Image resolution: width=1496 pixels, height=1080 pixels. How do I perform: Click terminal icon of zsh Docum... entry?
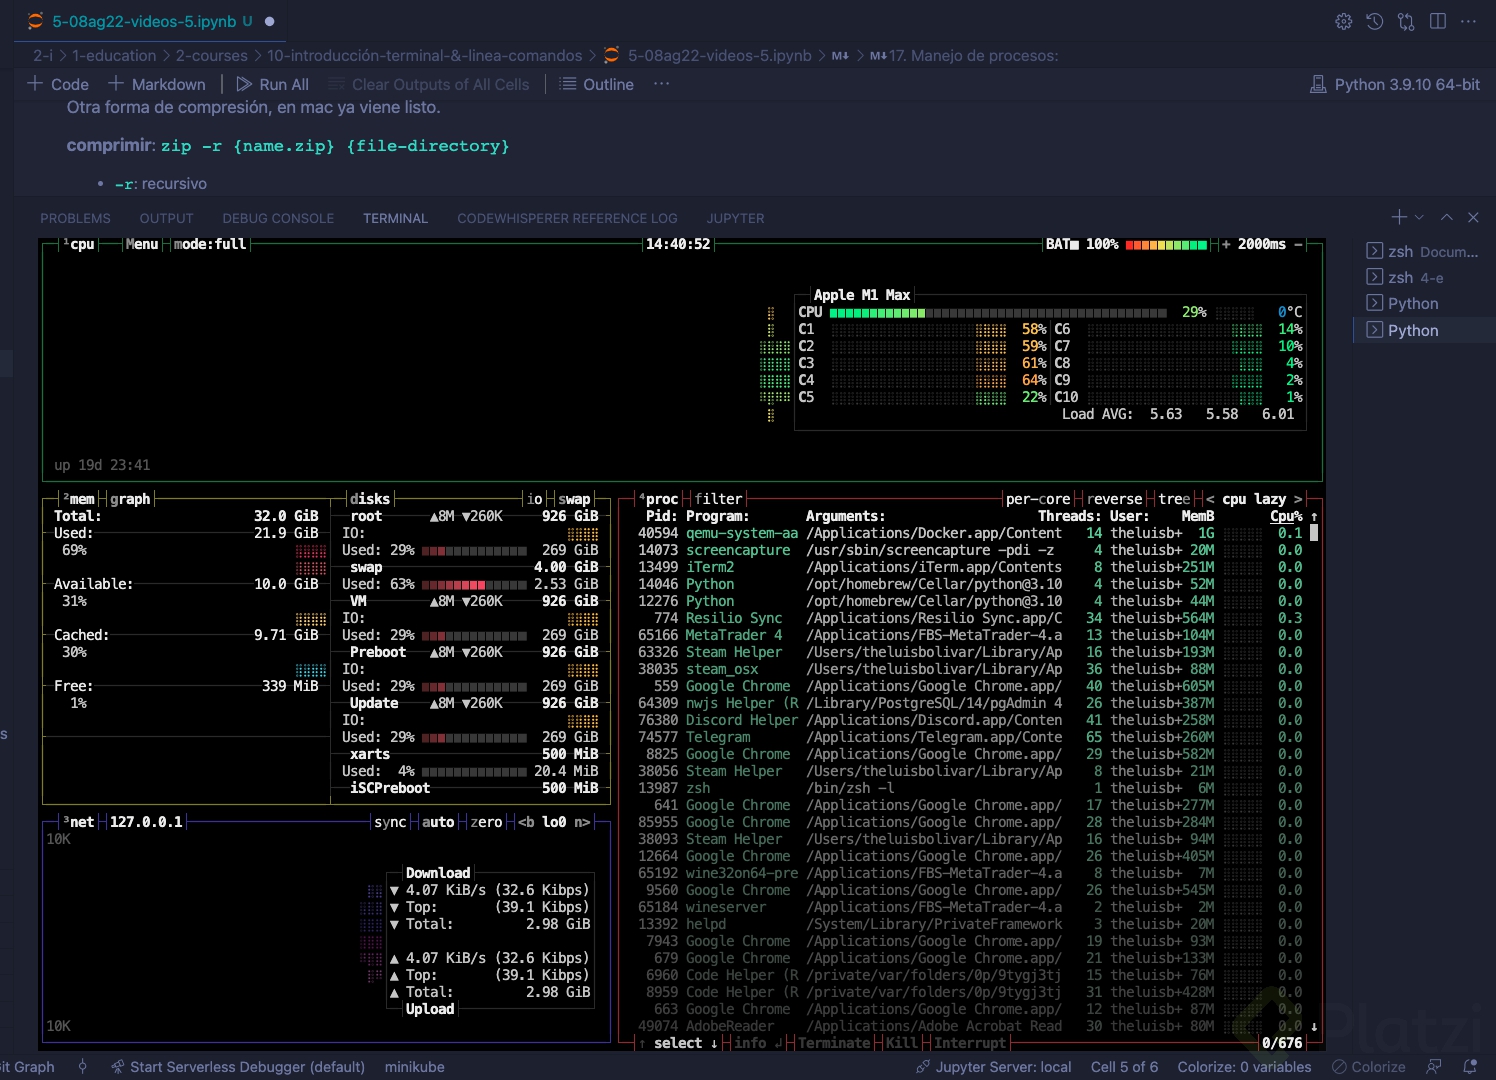(x=1375, y=251)
